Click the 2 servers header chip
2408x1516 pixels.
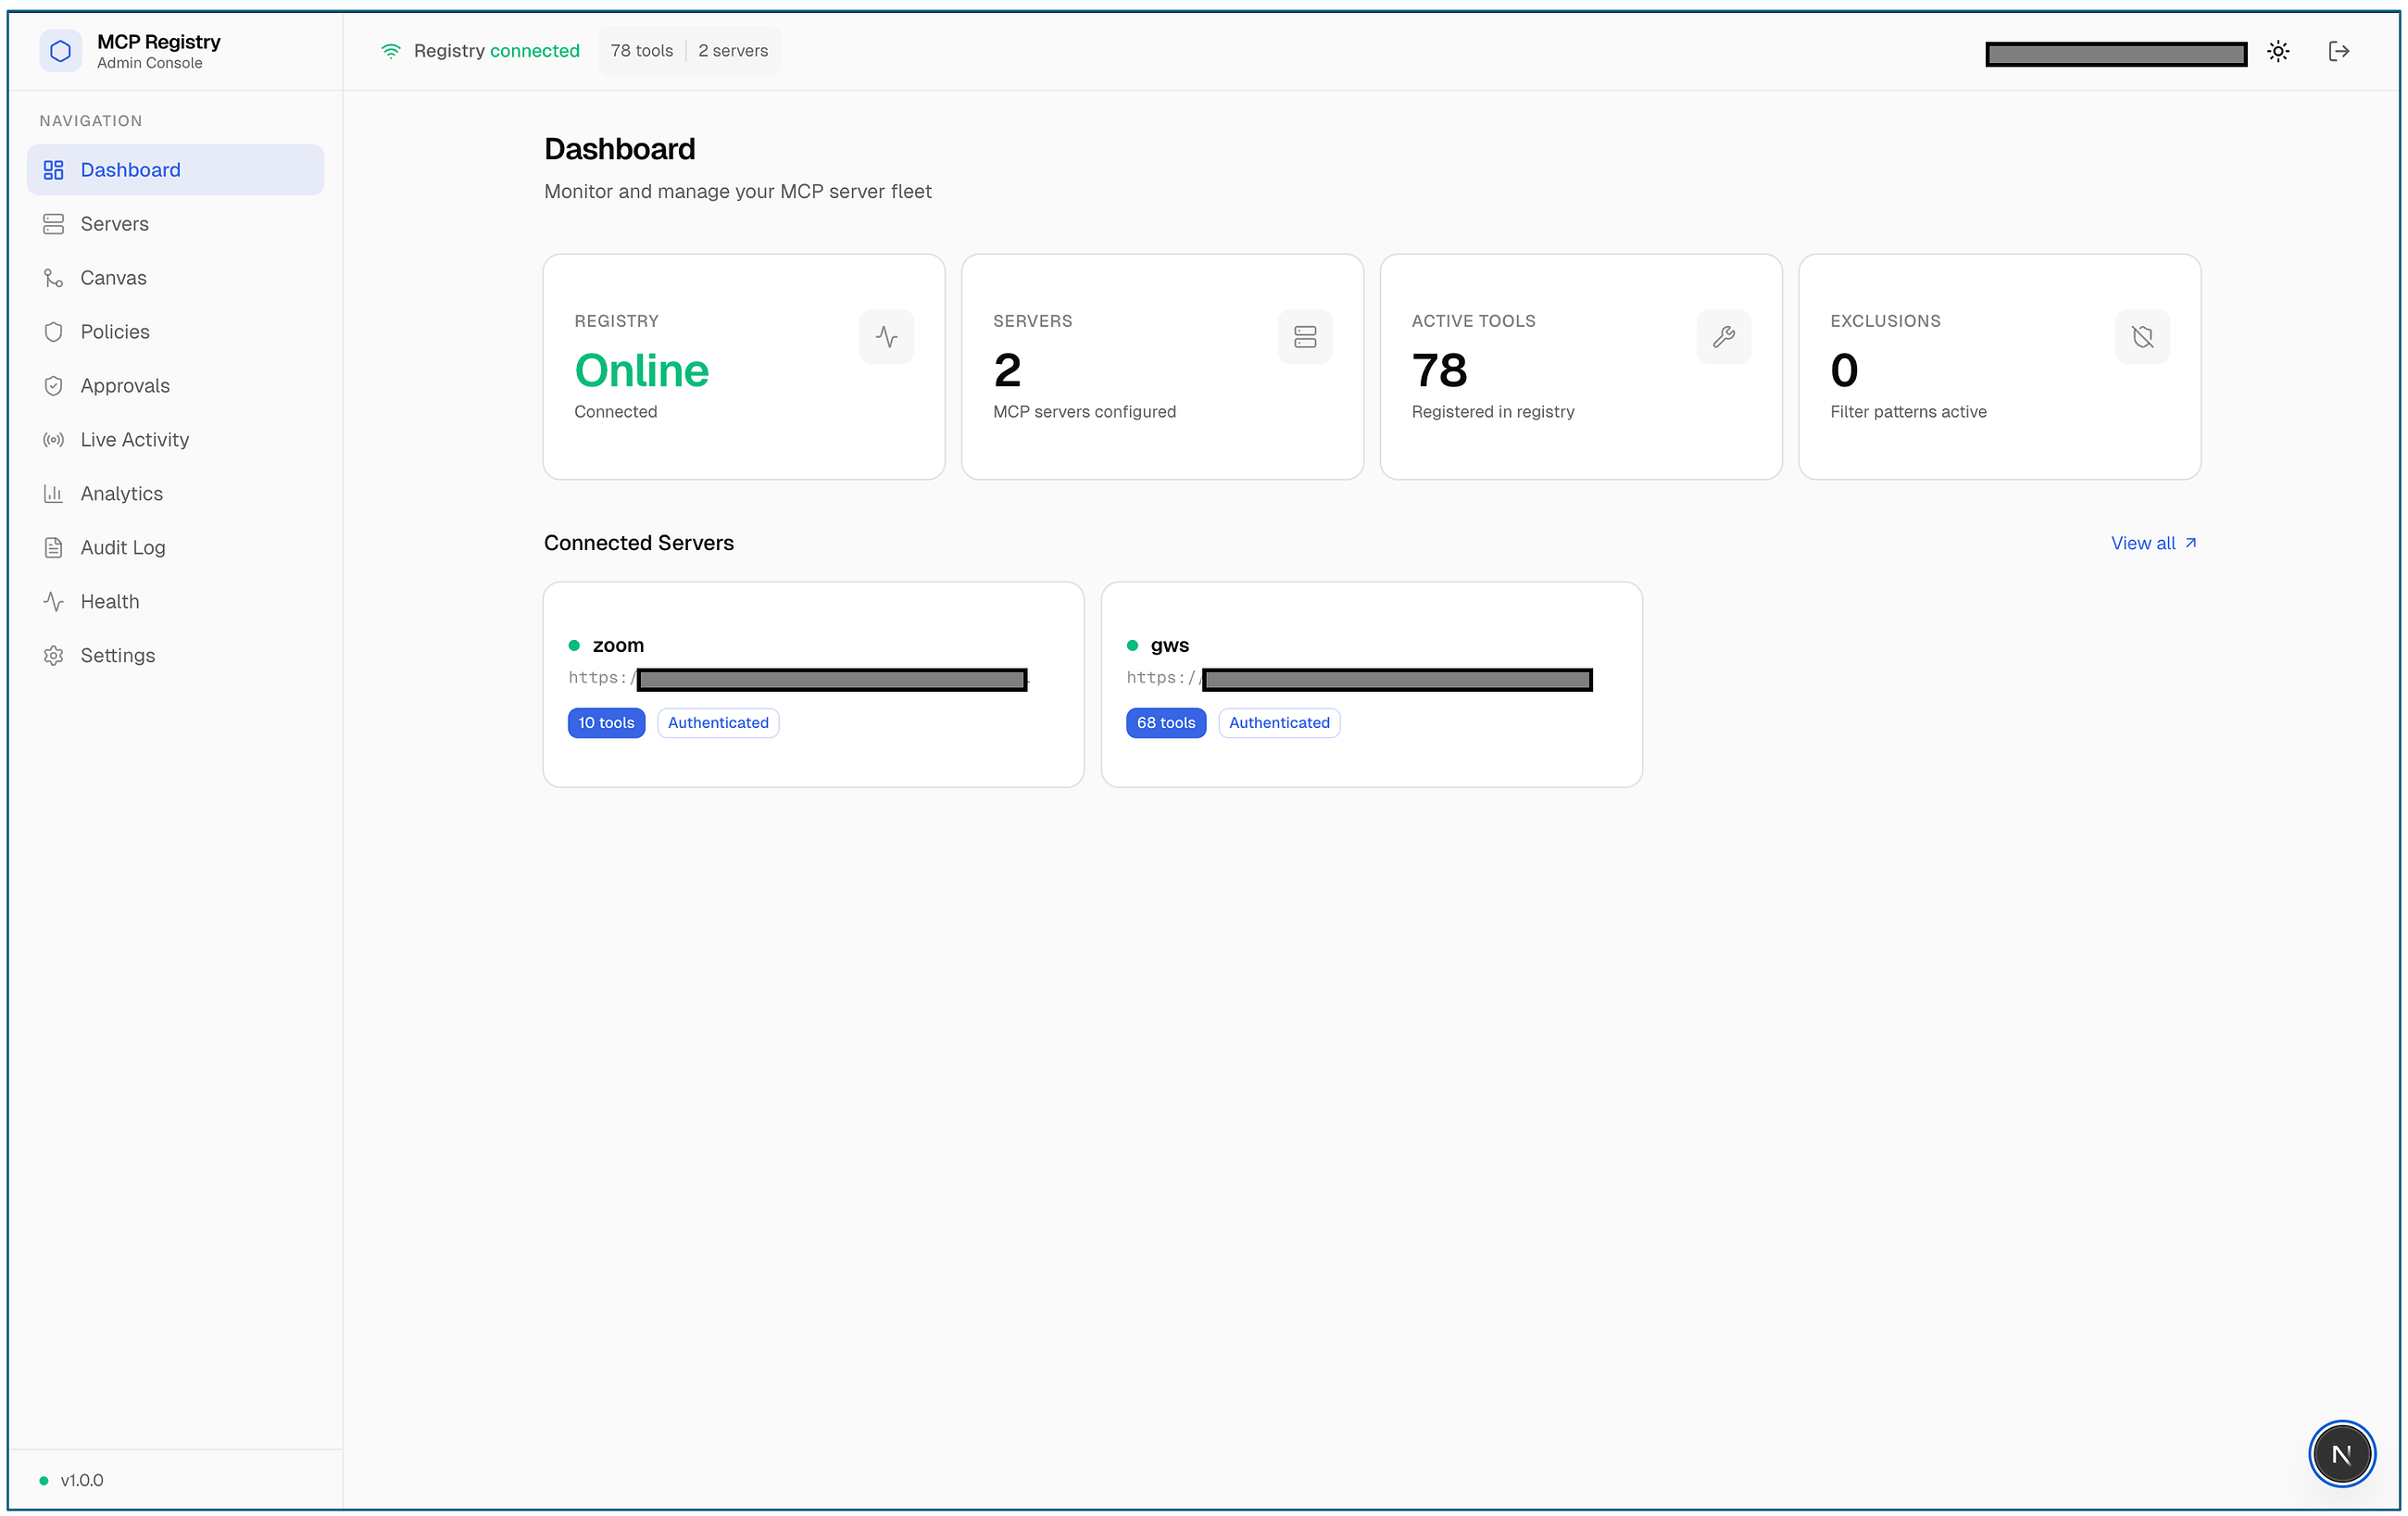click(x=733, y=51)
